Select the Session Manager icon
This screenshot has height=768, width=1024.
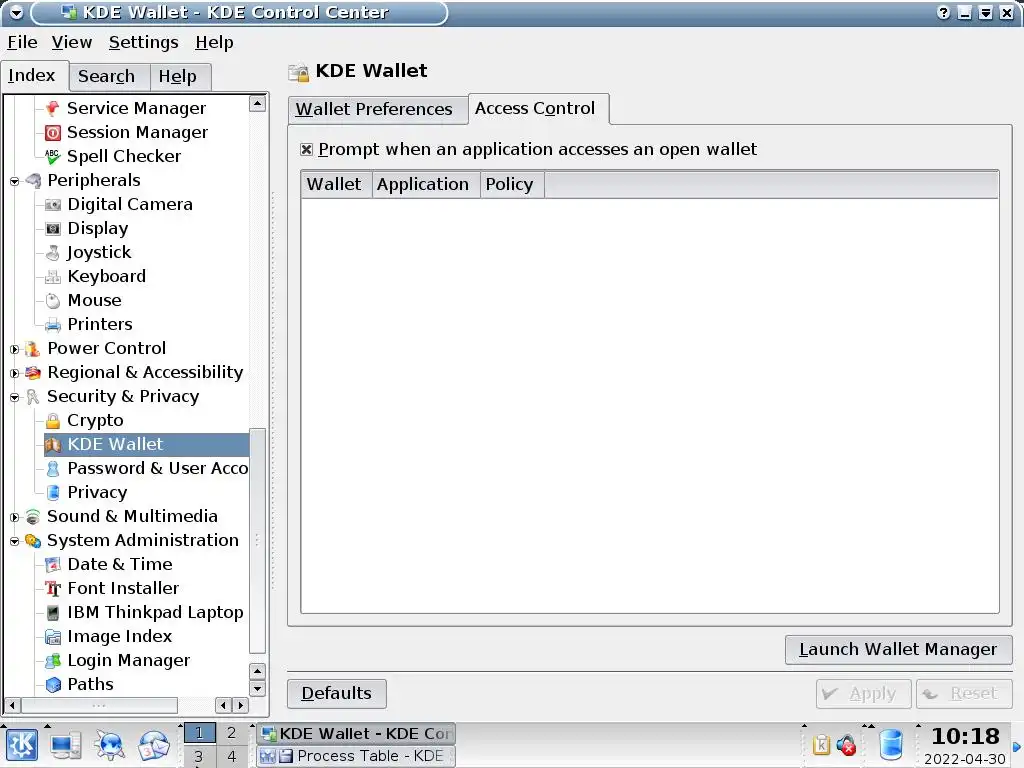[53, 133]
